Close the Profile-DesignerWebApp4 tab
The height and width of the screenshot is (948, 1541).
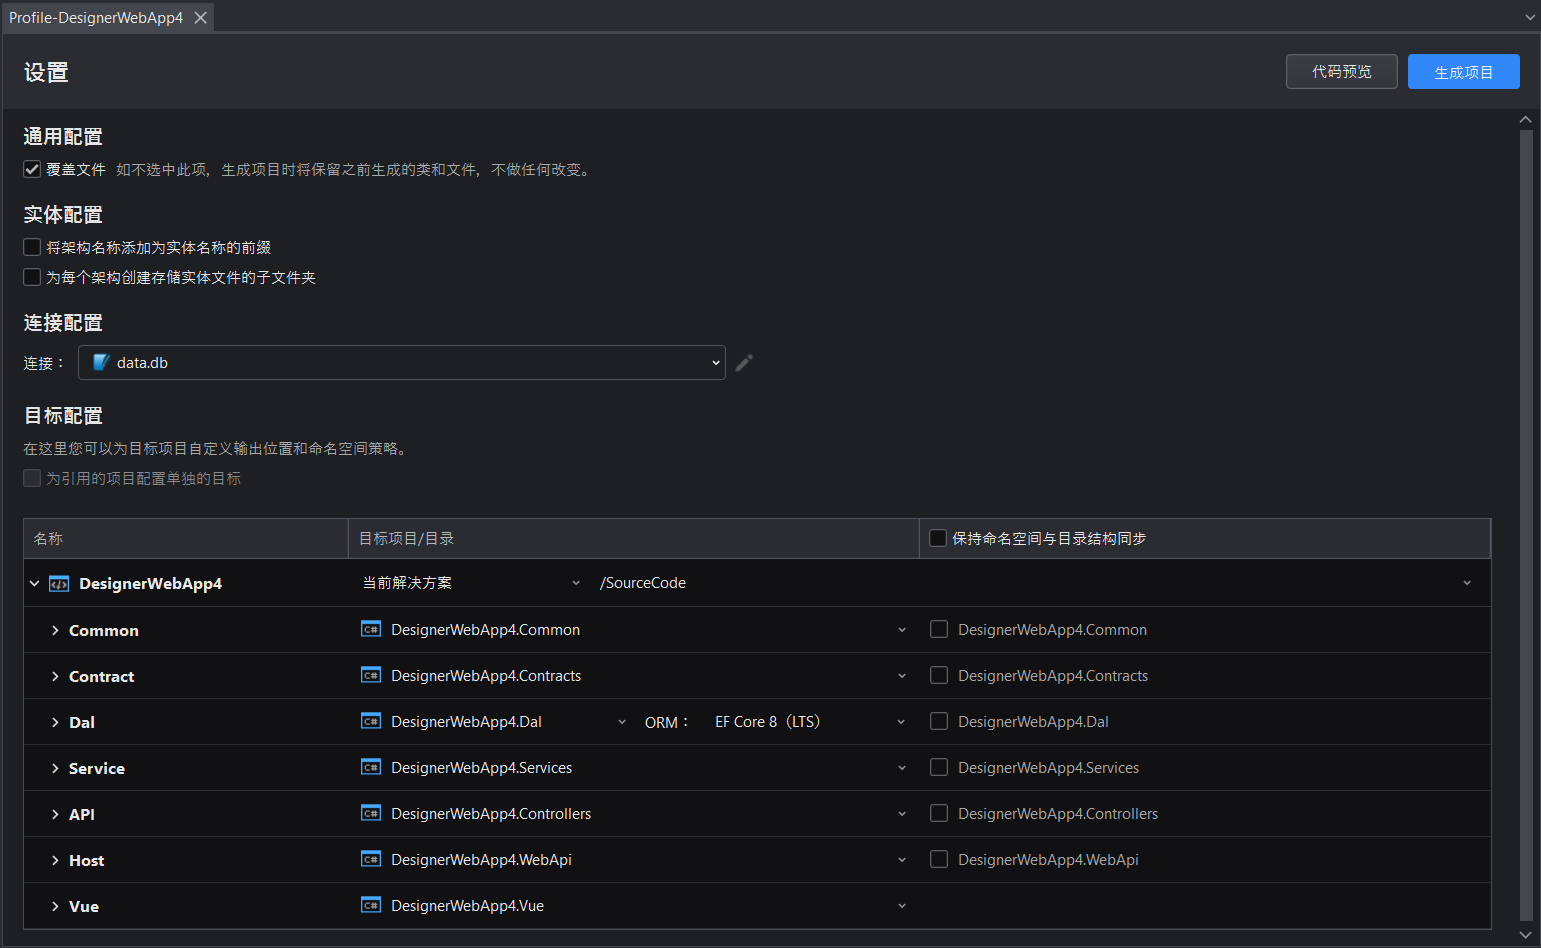(201, 18)
